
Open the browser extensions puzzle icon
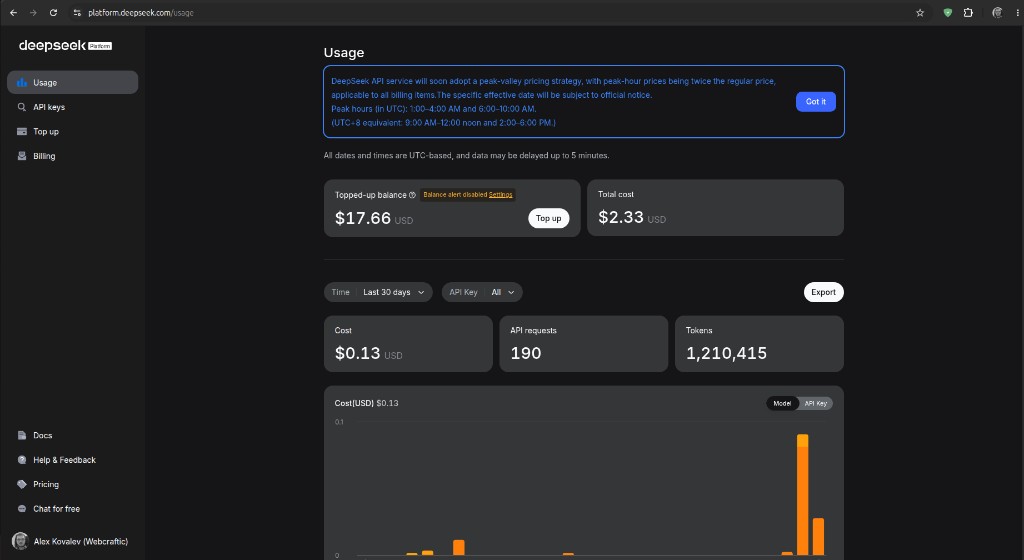(x=968, y=12)
